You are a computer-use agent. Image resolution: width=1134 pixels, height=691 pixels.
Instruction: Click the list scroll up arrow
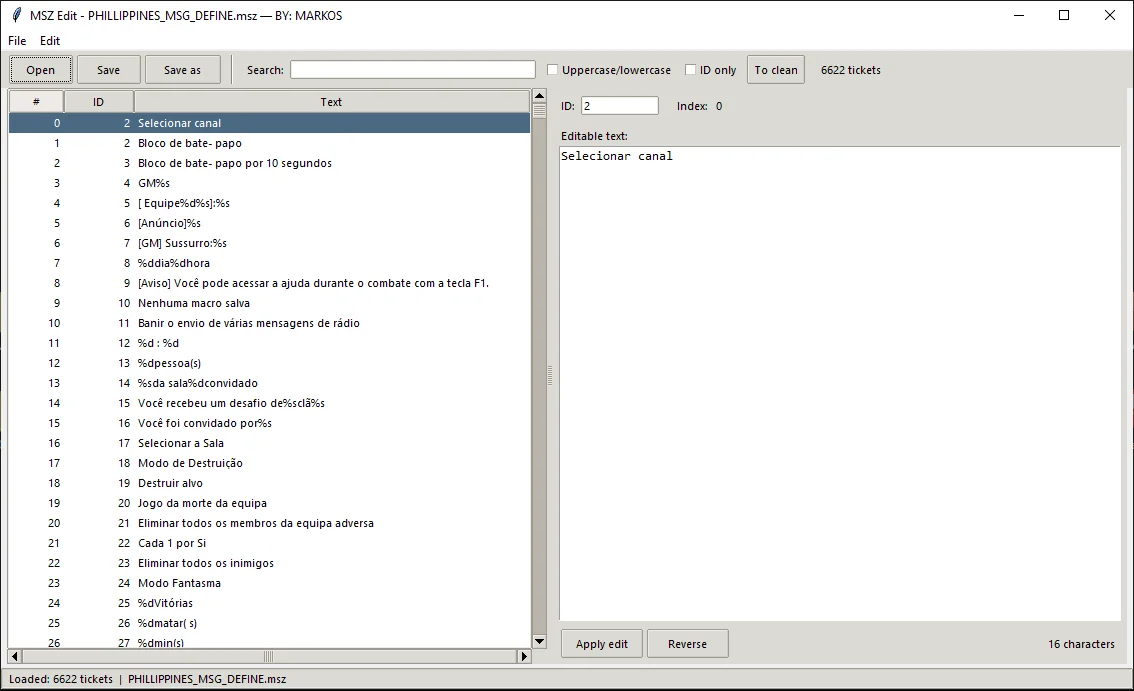pos(540,96)
